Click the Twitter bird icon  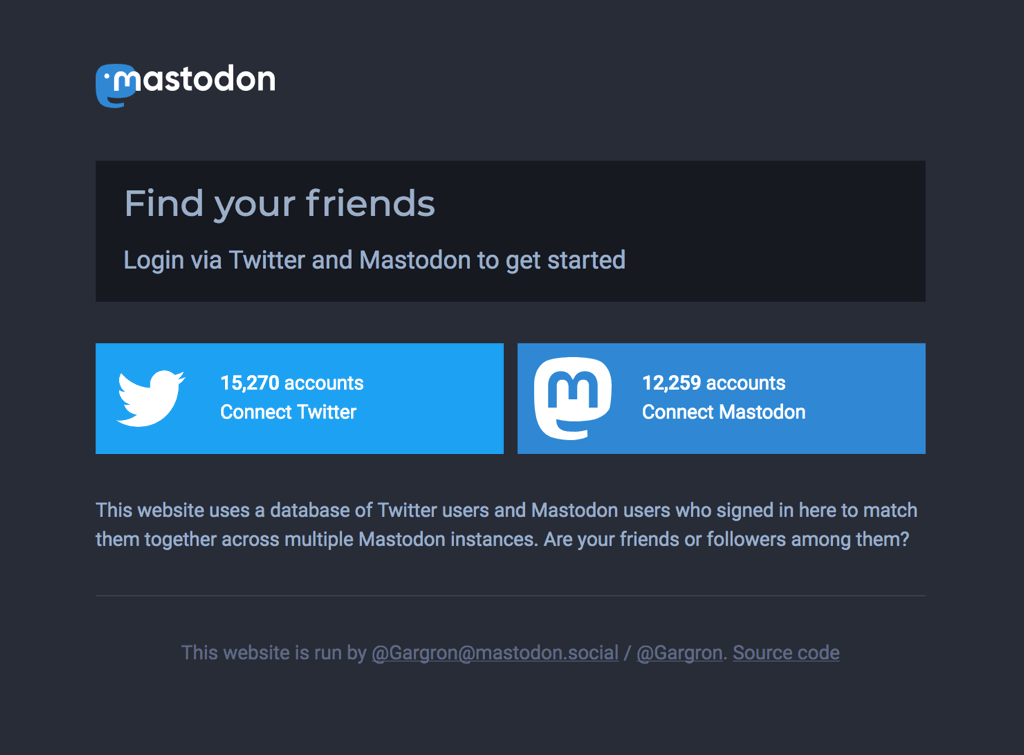[151, 398]
